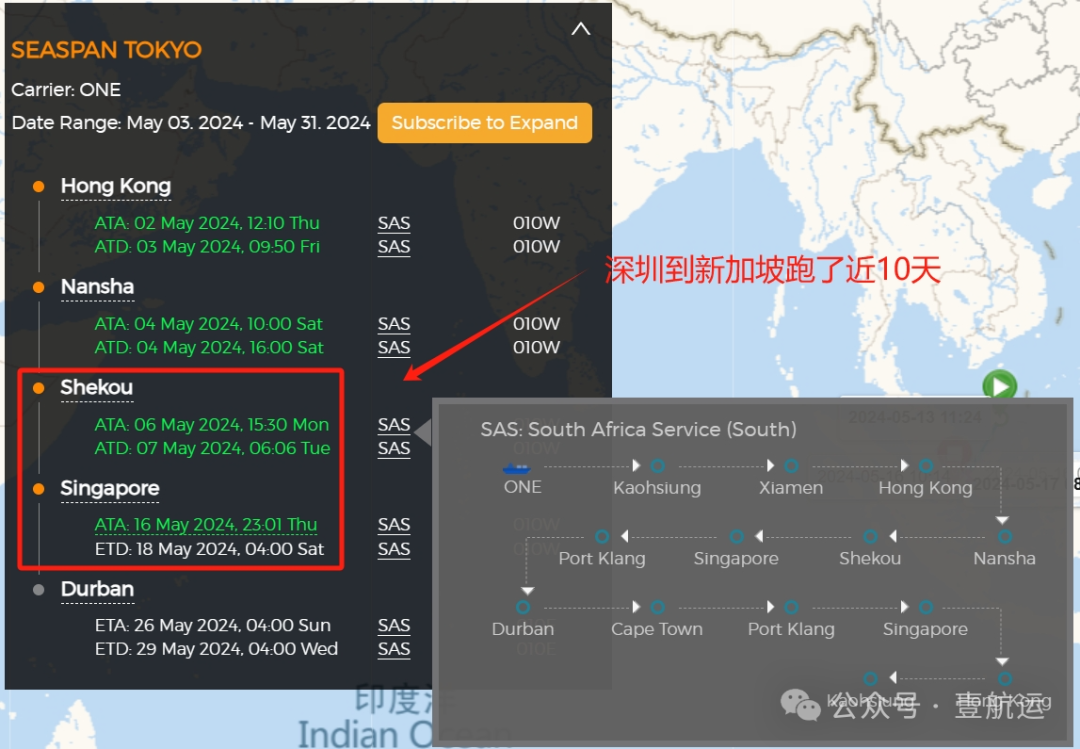Click the Cape Town stop circle
Screen dimensions: 1080x749
658,607
